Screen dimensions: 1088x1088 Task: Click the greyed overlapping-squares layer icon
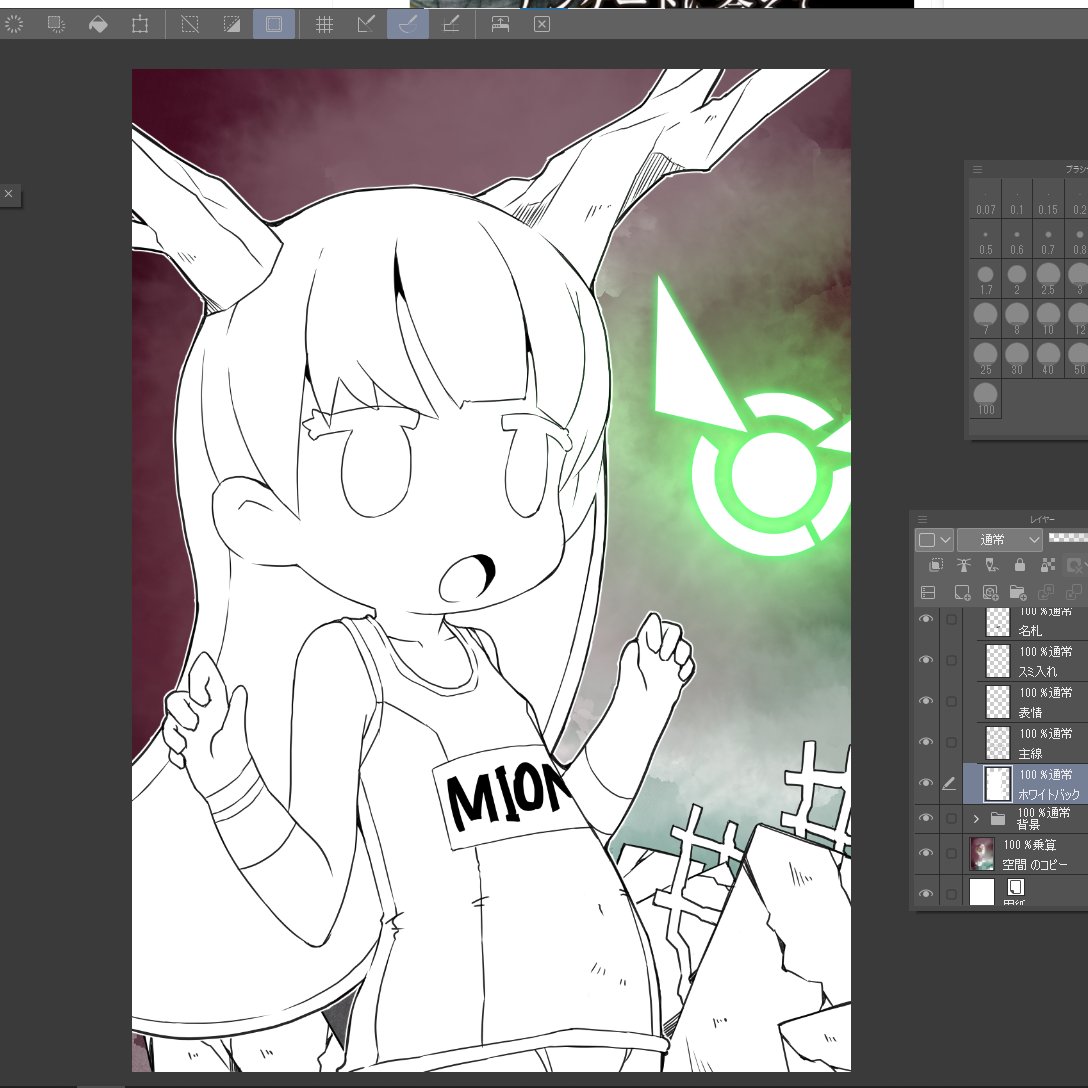coord(1046,593)
